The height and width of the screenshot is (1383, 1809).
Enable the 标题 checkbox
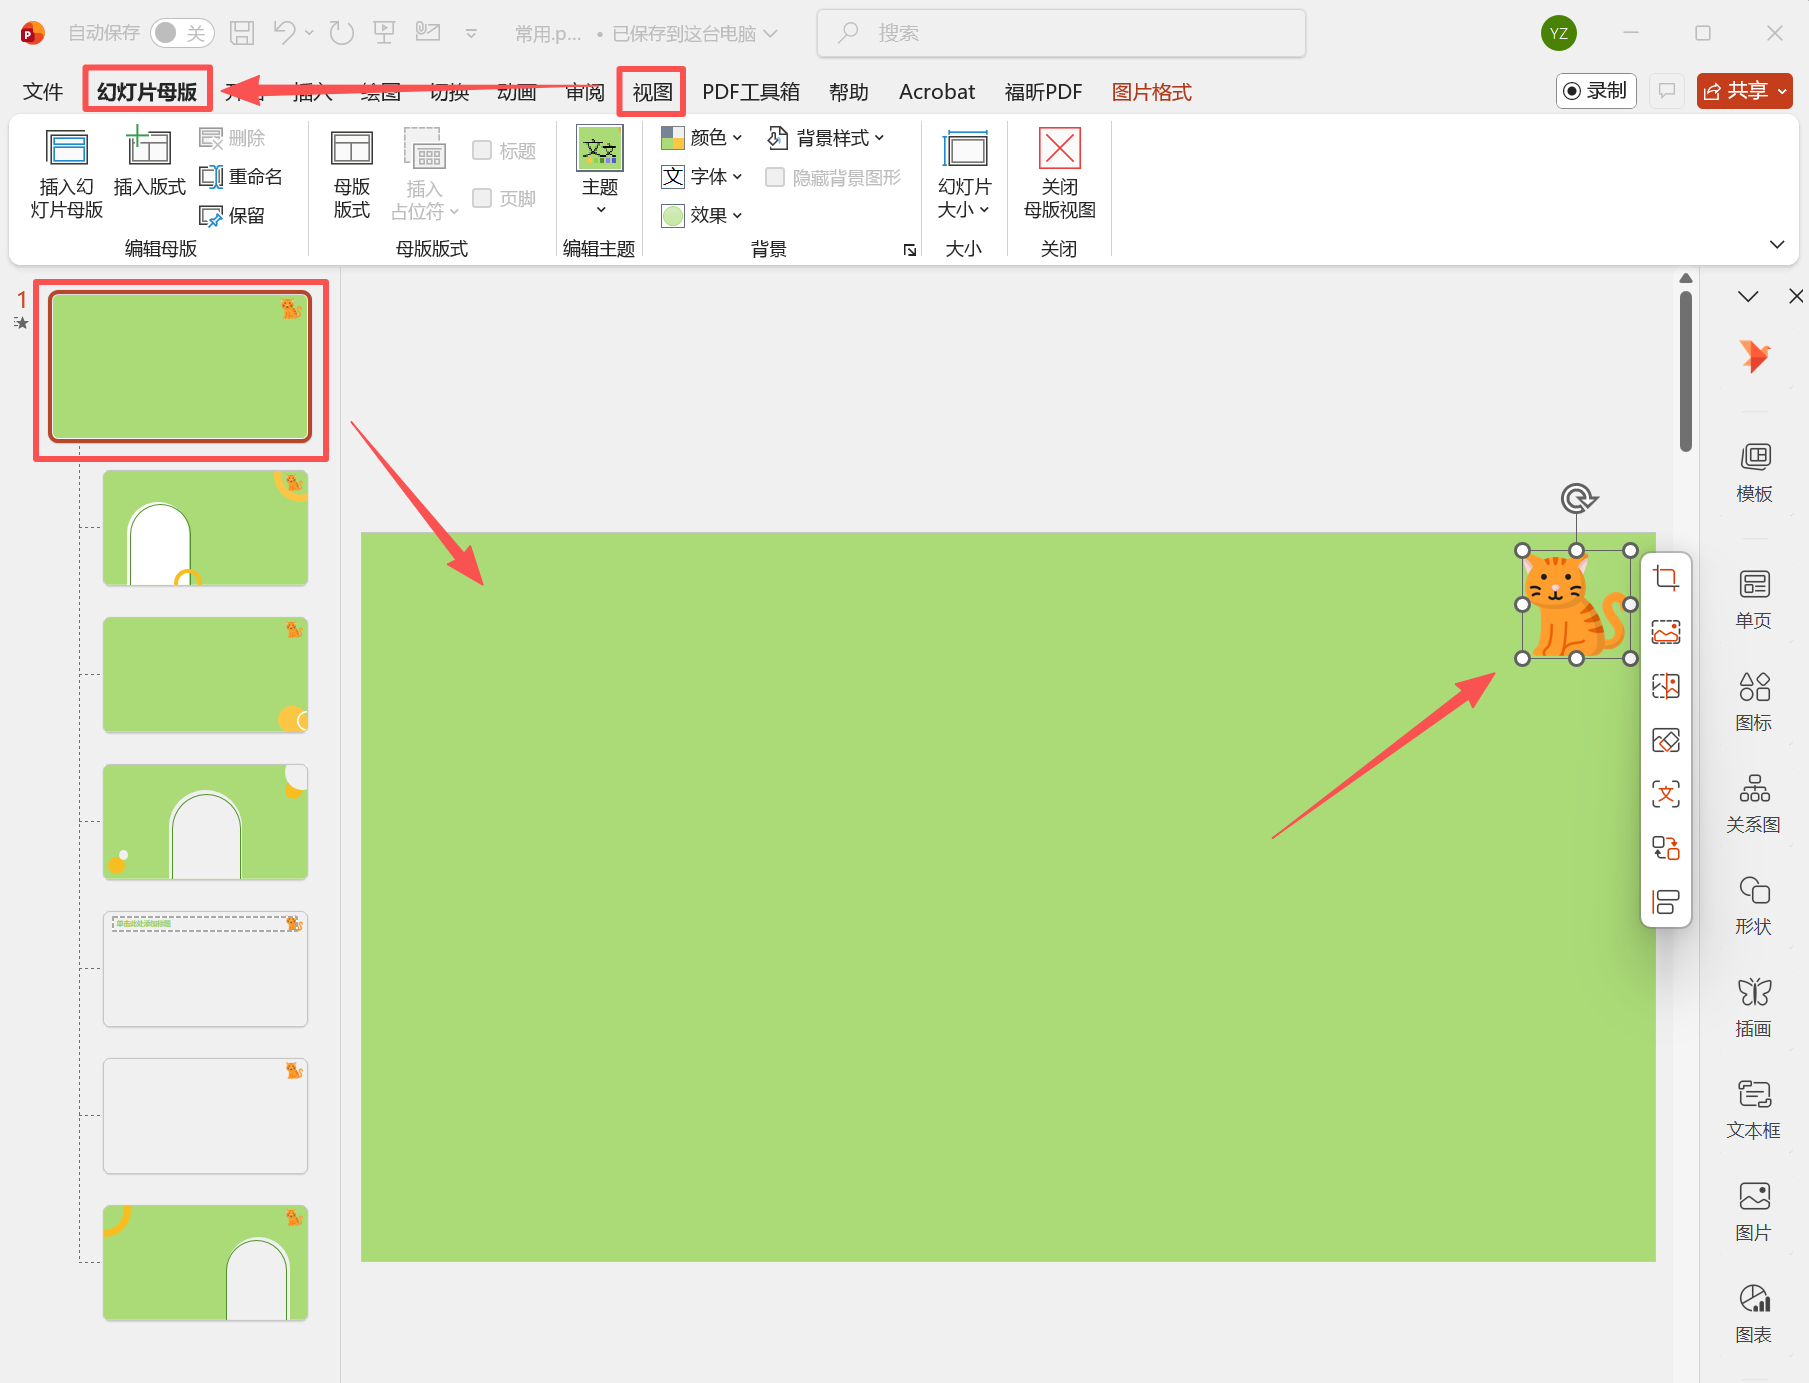(x=482, y=150)
